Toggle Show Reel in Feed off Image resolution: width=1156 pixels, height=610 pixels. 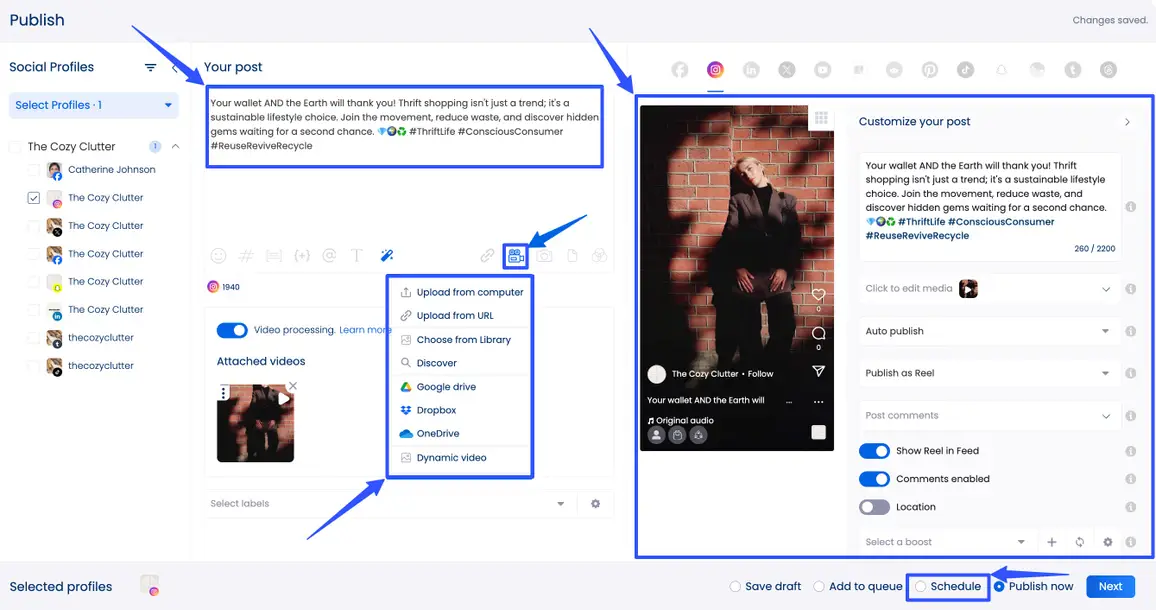coord(874,450)
